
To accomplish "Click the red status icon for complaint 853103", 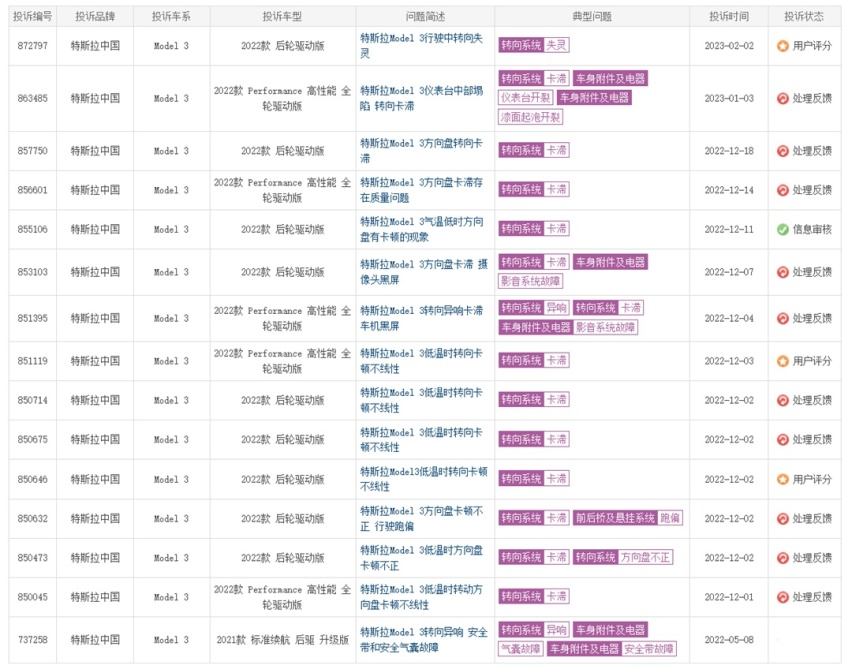I will [782, 272].
